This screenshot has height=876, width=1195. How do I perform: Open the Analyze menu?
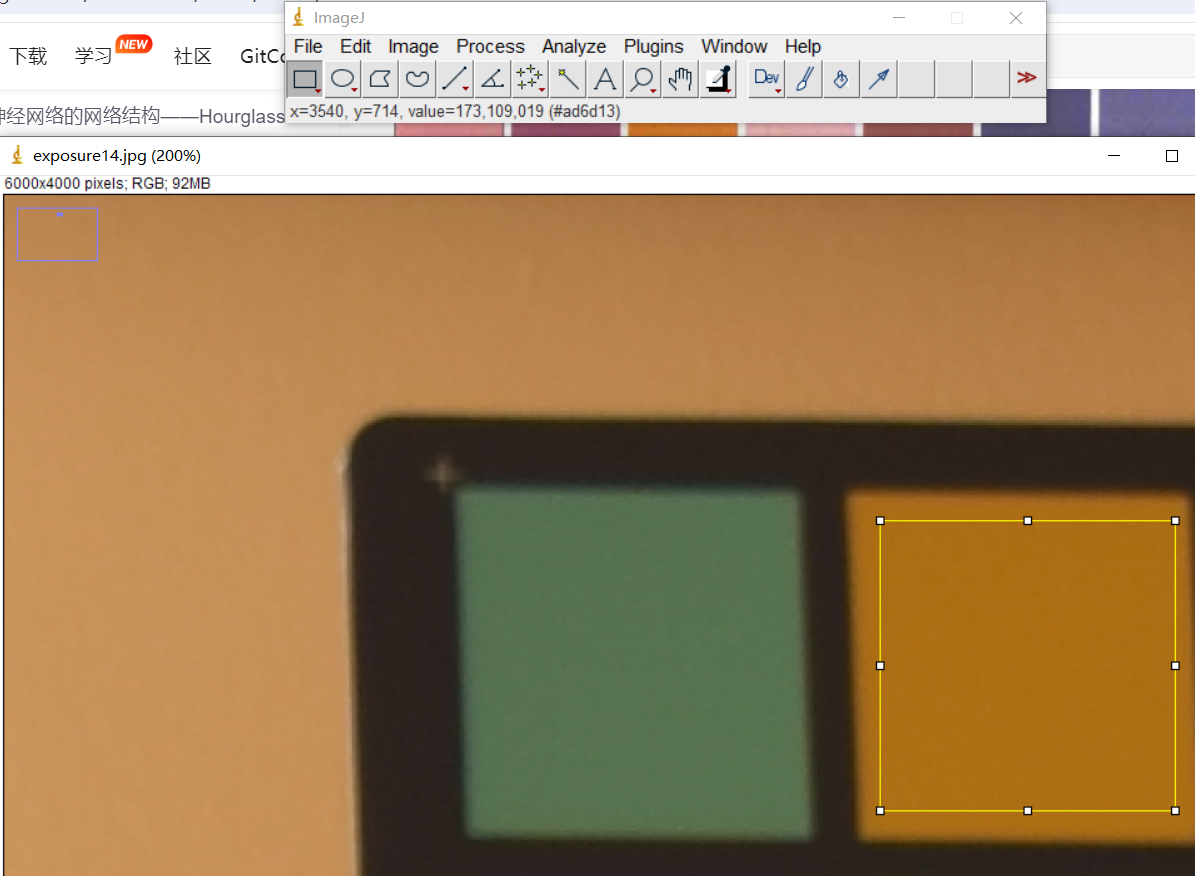[x=574, y=47]
